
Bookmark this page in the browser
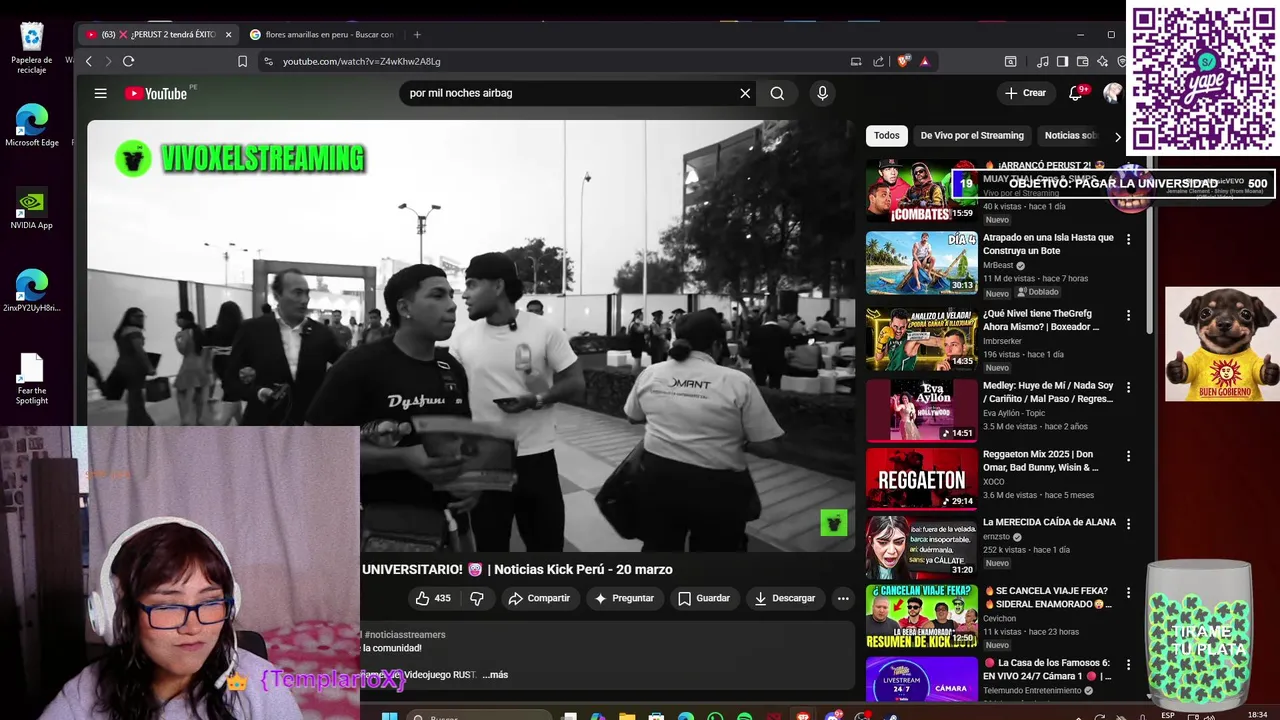[242, 61]
